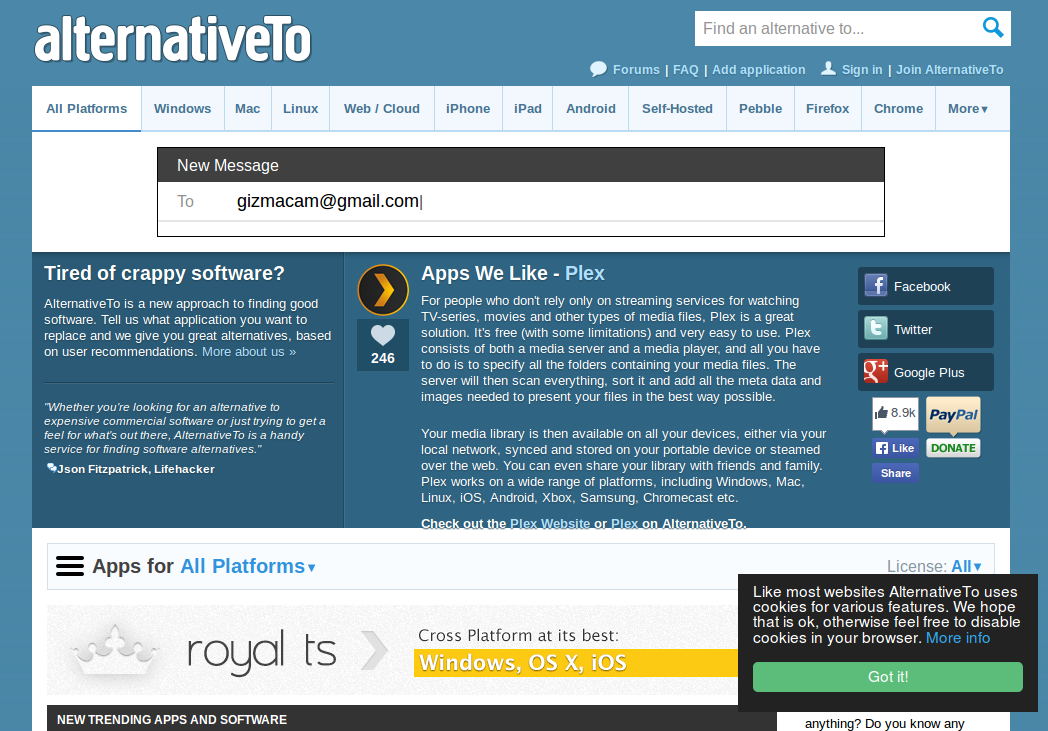Open the cookie More info link
1048x731 pixels.
957,638
